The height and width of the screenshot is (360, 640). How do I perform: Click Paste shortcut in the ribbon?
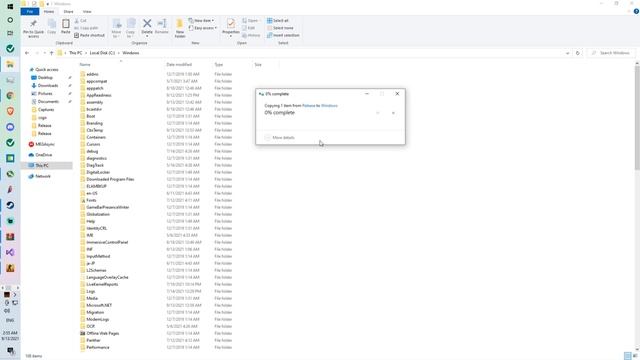tap(89, 36)
